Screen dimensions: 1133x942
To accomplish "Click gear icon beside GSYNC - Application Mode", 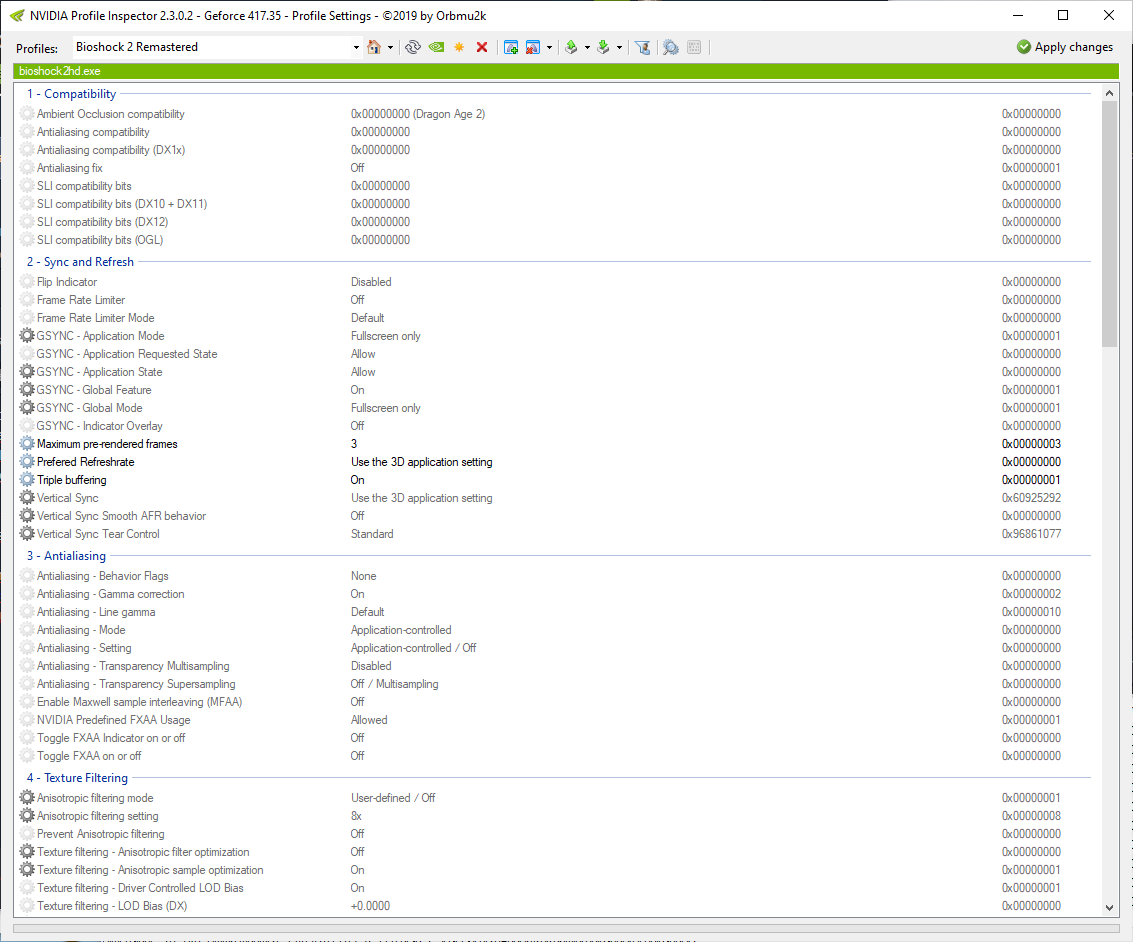I will coord(27,335).
